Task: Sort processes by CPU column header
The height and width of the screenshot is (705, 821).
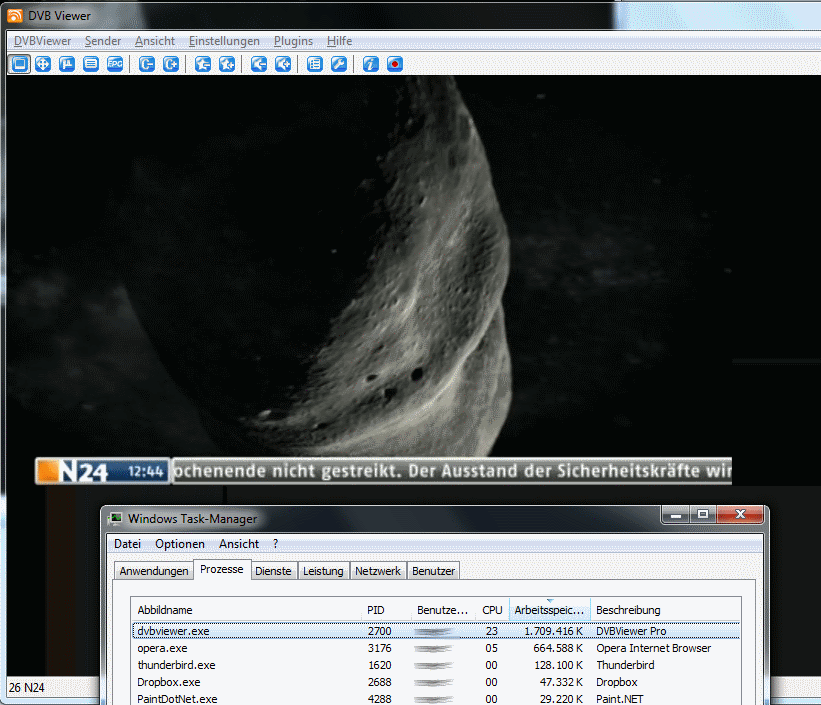Action: pyautogui.click(x=492, y=610)
